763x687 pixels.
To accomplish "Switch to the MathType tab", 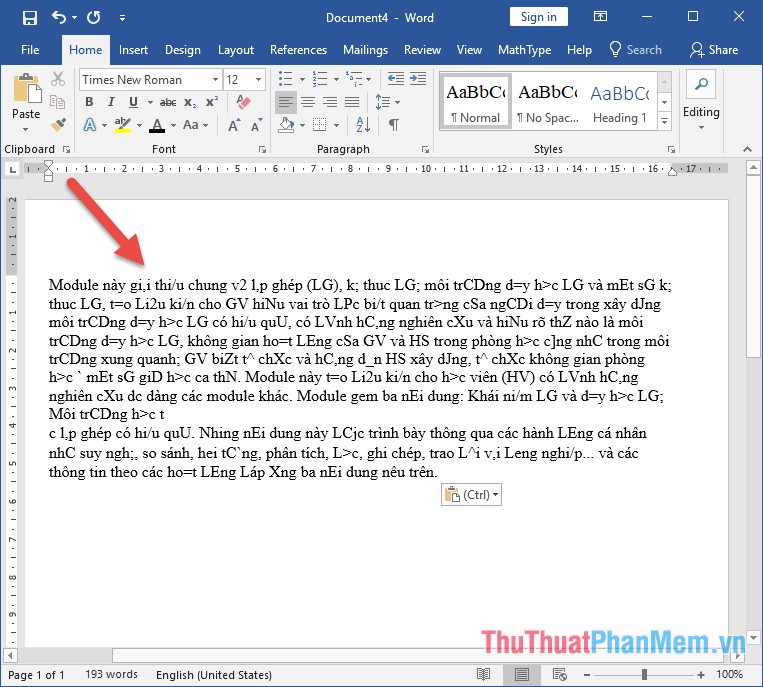I will pyautogui.click(x=524, y=50).
